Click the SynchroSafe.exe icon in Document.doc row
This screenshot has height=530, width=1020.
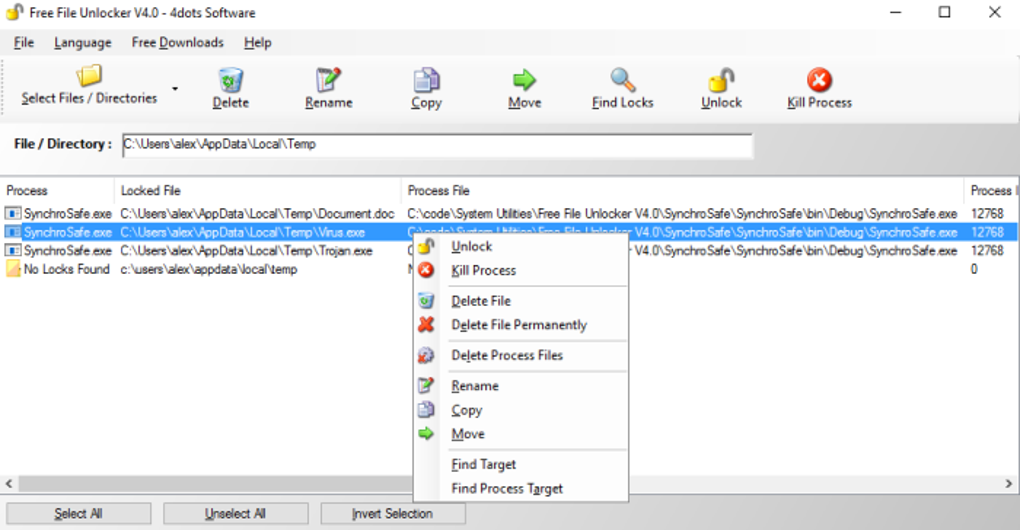tap(12, 214)
